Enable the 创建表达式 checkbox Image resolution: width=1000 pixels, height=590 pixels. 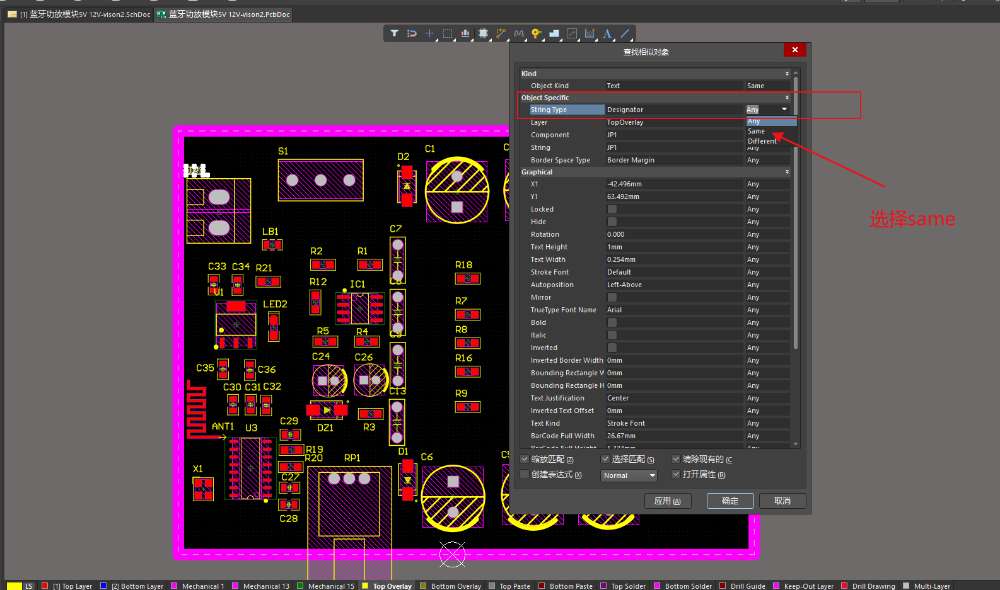[x=525, y=475]
